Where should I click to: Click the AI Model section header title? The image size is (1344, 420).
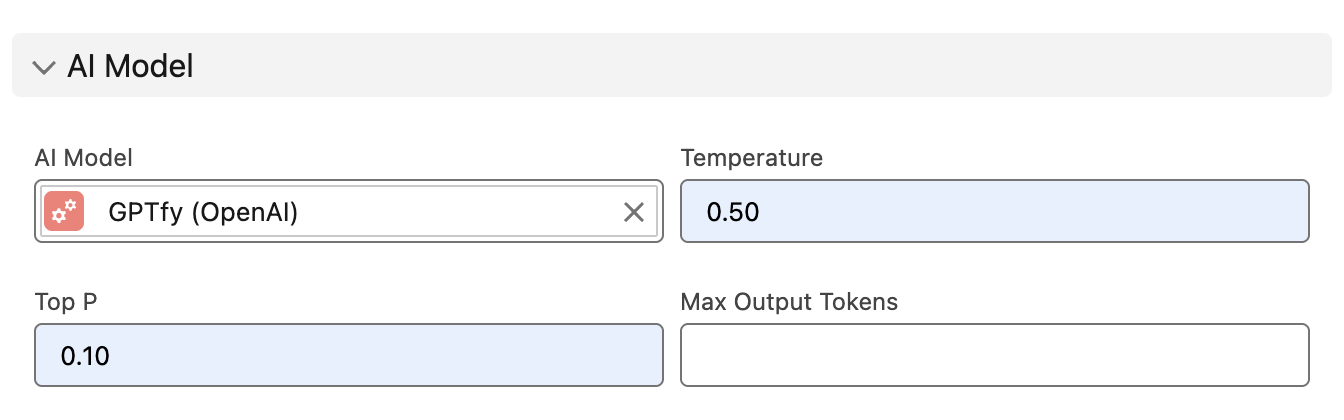tap(130, 67)
